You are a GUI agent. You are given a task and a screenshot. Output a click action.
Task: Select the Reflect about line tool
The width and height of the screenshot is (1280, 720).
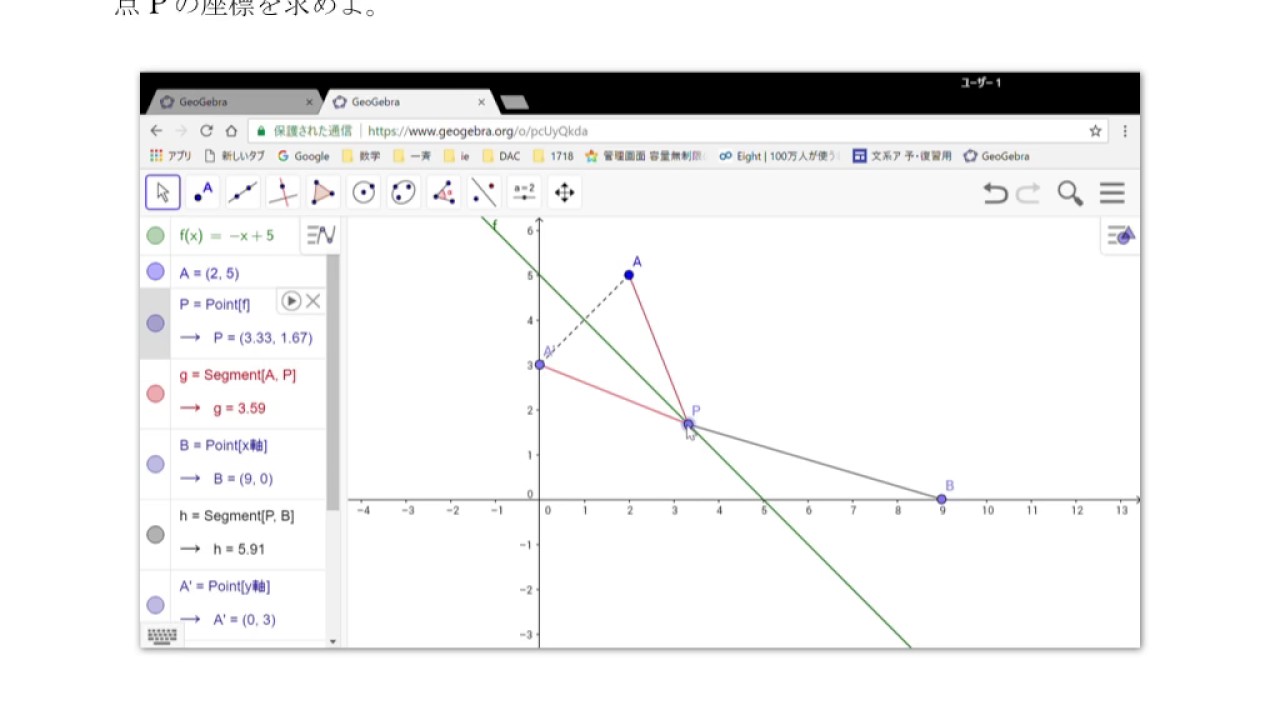click(484, 192)
